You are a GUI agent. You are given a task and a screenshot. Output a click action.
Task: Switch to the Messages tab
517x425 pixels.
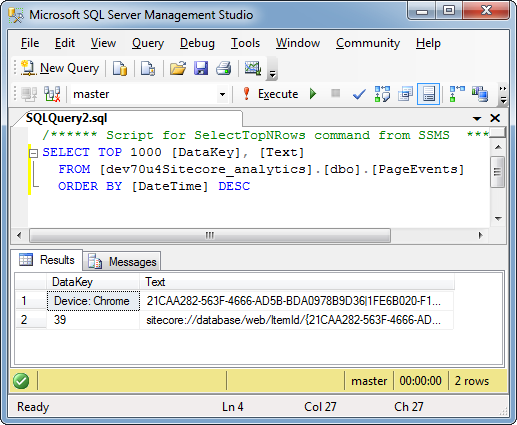(122, 262)
